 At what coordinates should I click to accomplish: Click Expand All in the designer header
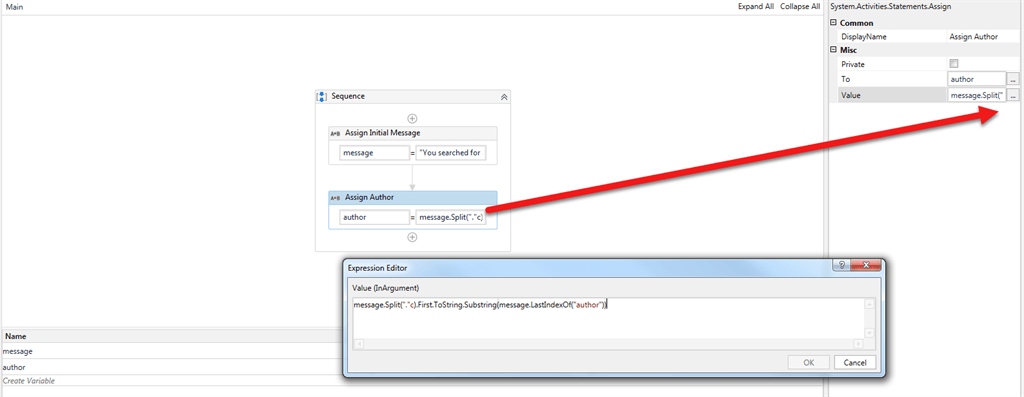tap(756, 6)
